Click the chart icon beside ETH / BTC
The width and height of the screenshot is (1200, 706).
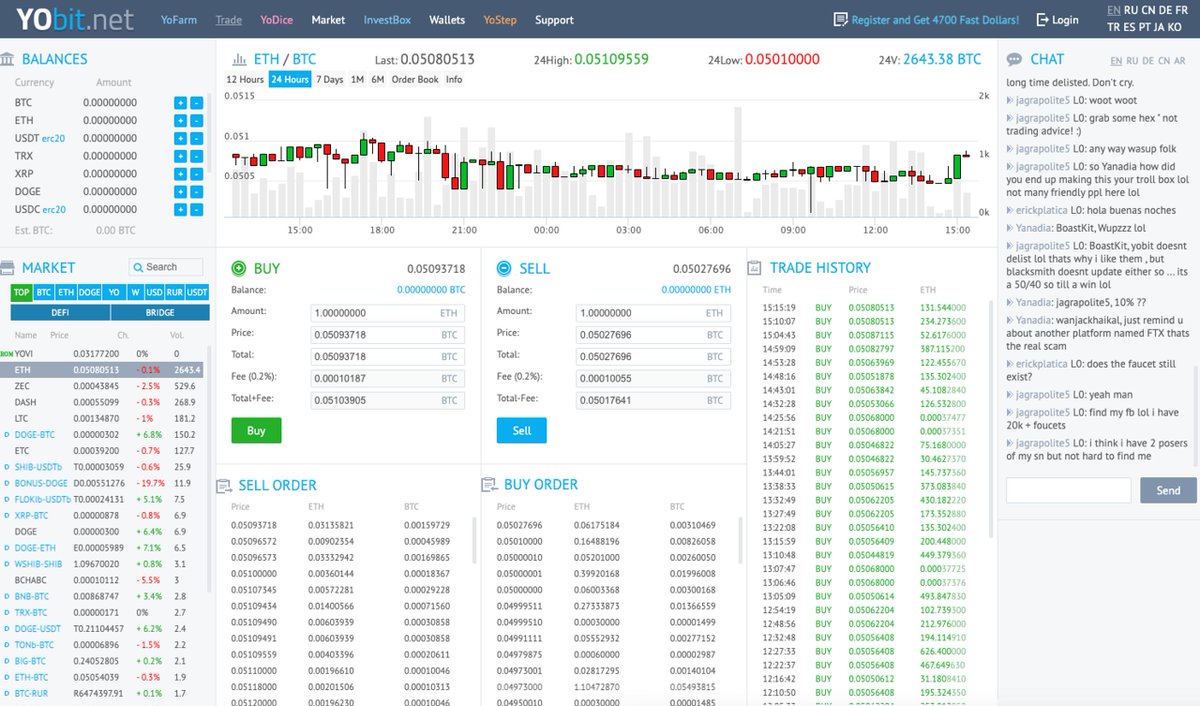tap(239, 59)
